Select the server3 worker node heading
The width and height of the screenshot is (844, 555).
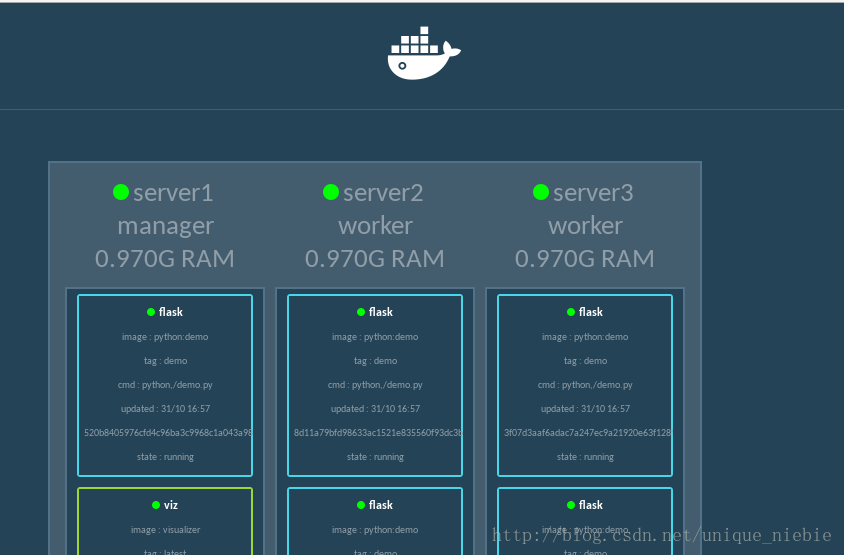tap(585, 225)
